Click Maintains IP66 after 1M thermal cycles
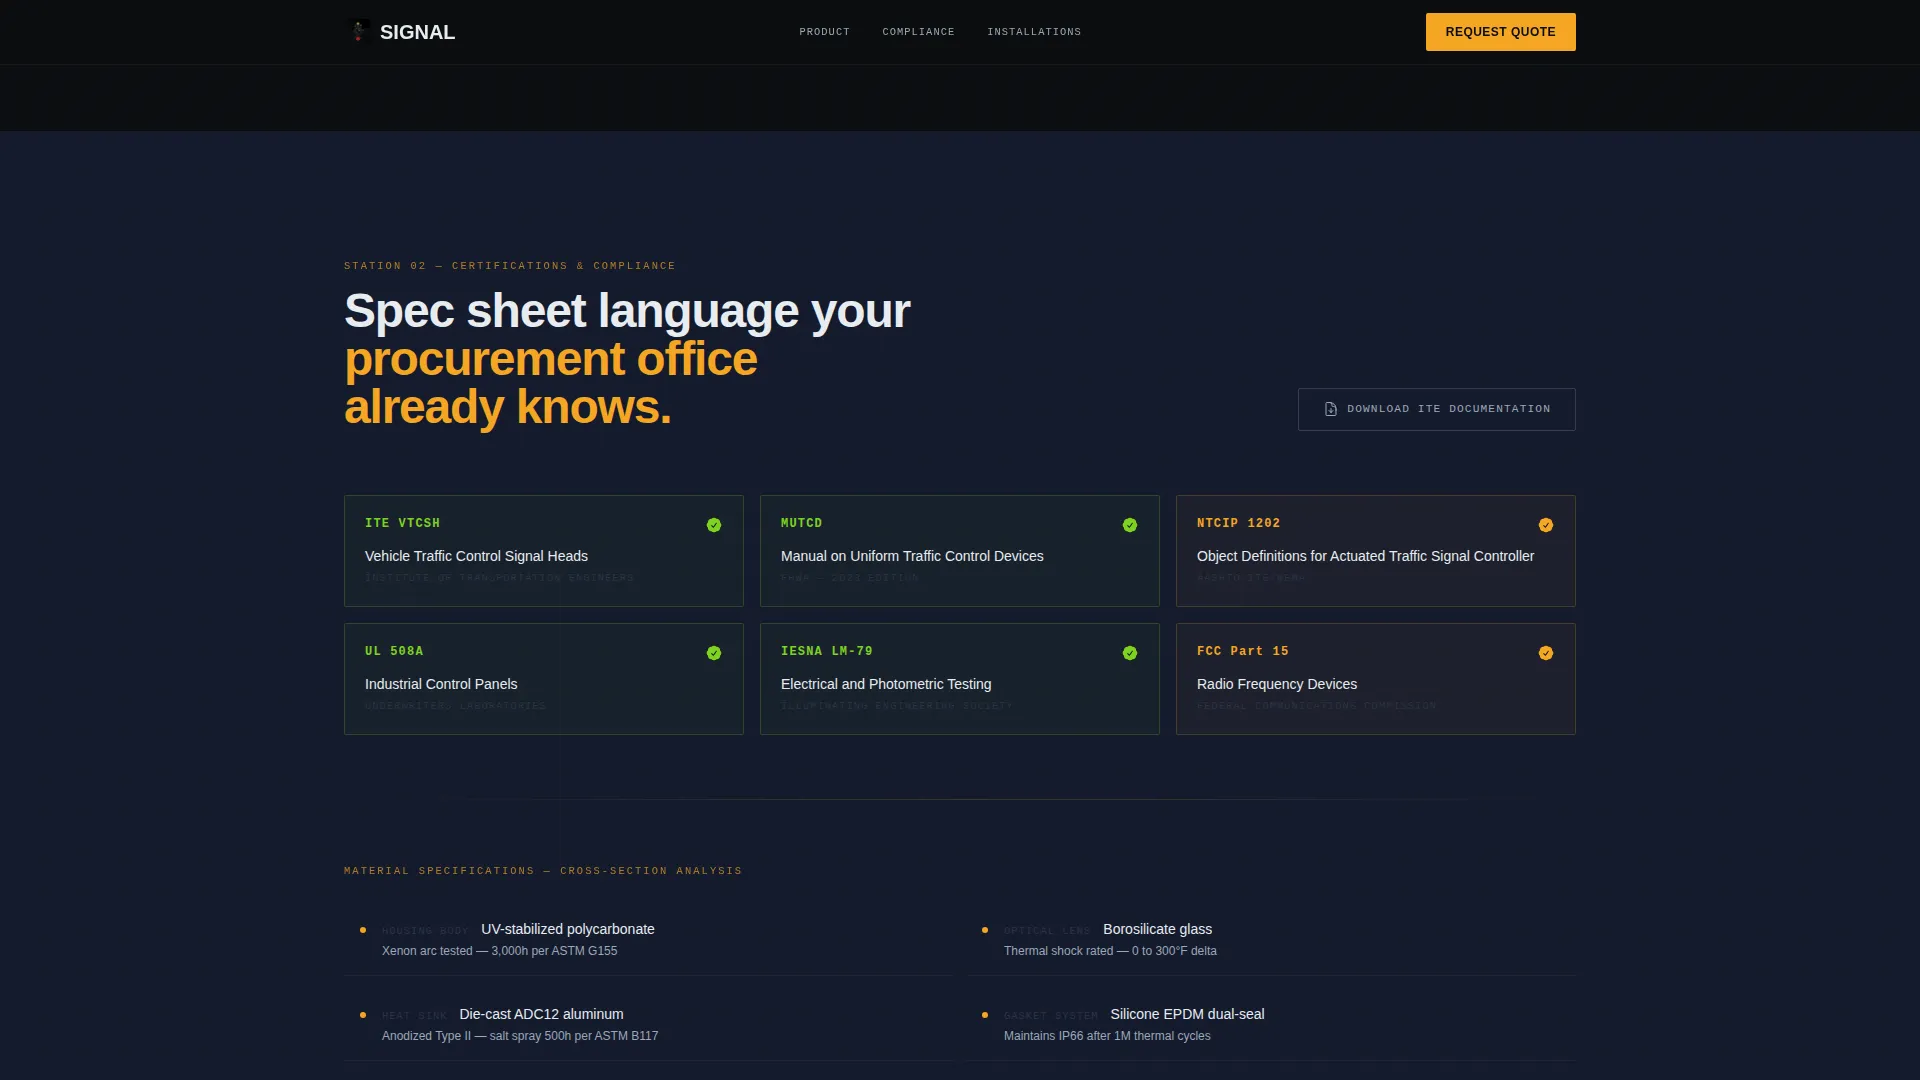The image size is (1920, 1080). point(1107,1036)
